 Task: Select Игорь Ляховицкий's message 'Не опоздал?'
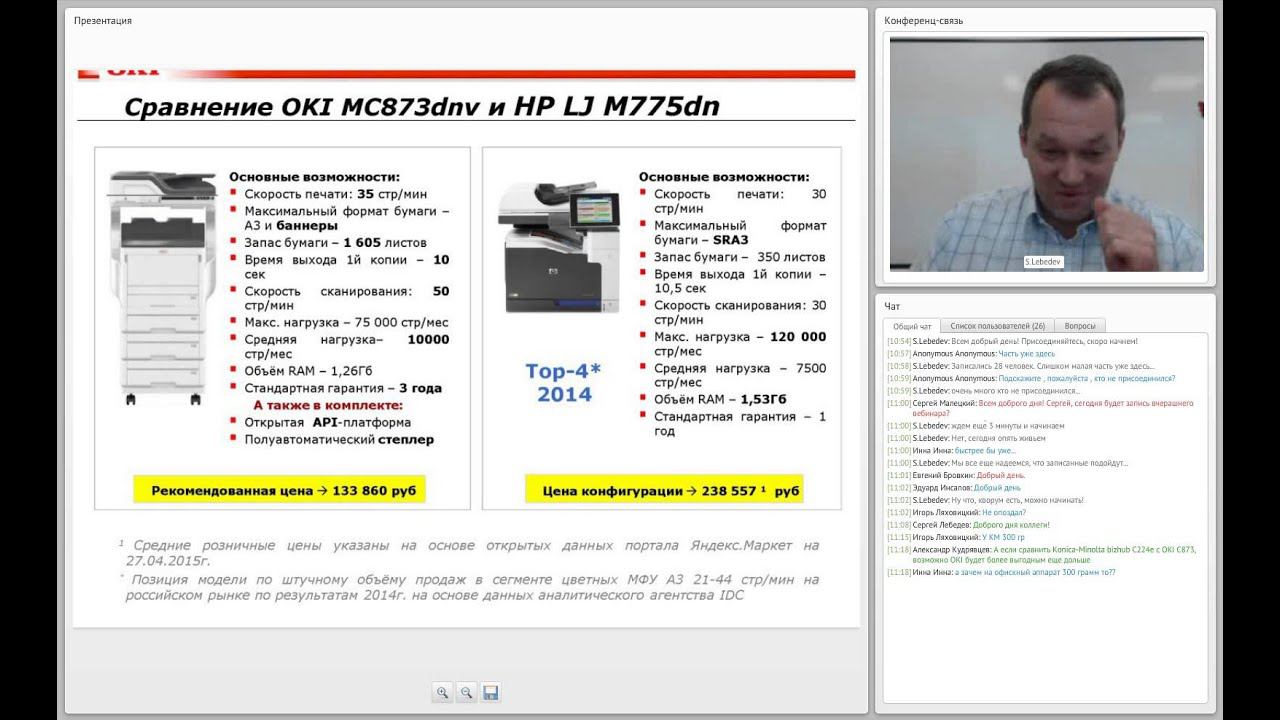click(x=956, y=512)
